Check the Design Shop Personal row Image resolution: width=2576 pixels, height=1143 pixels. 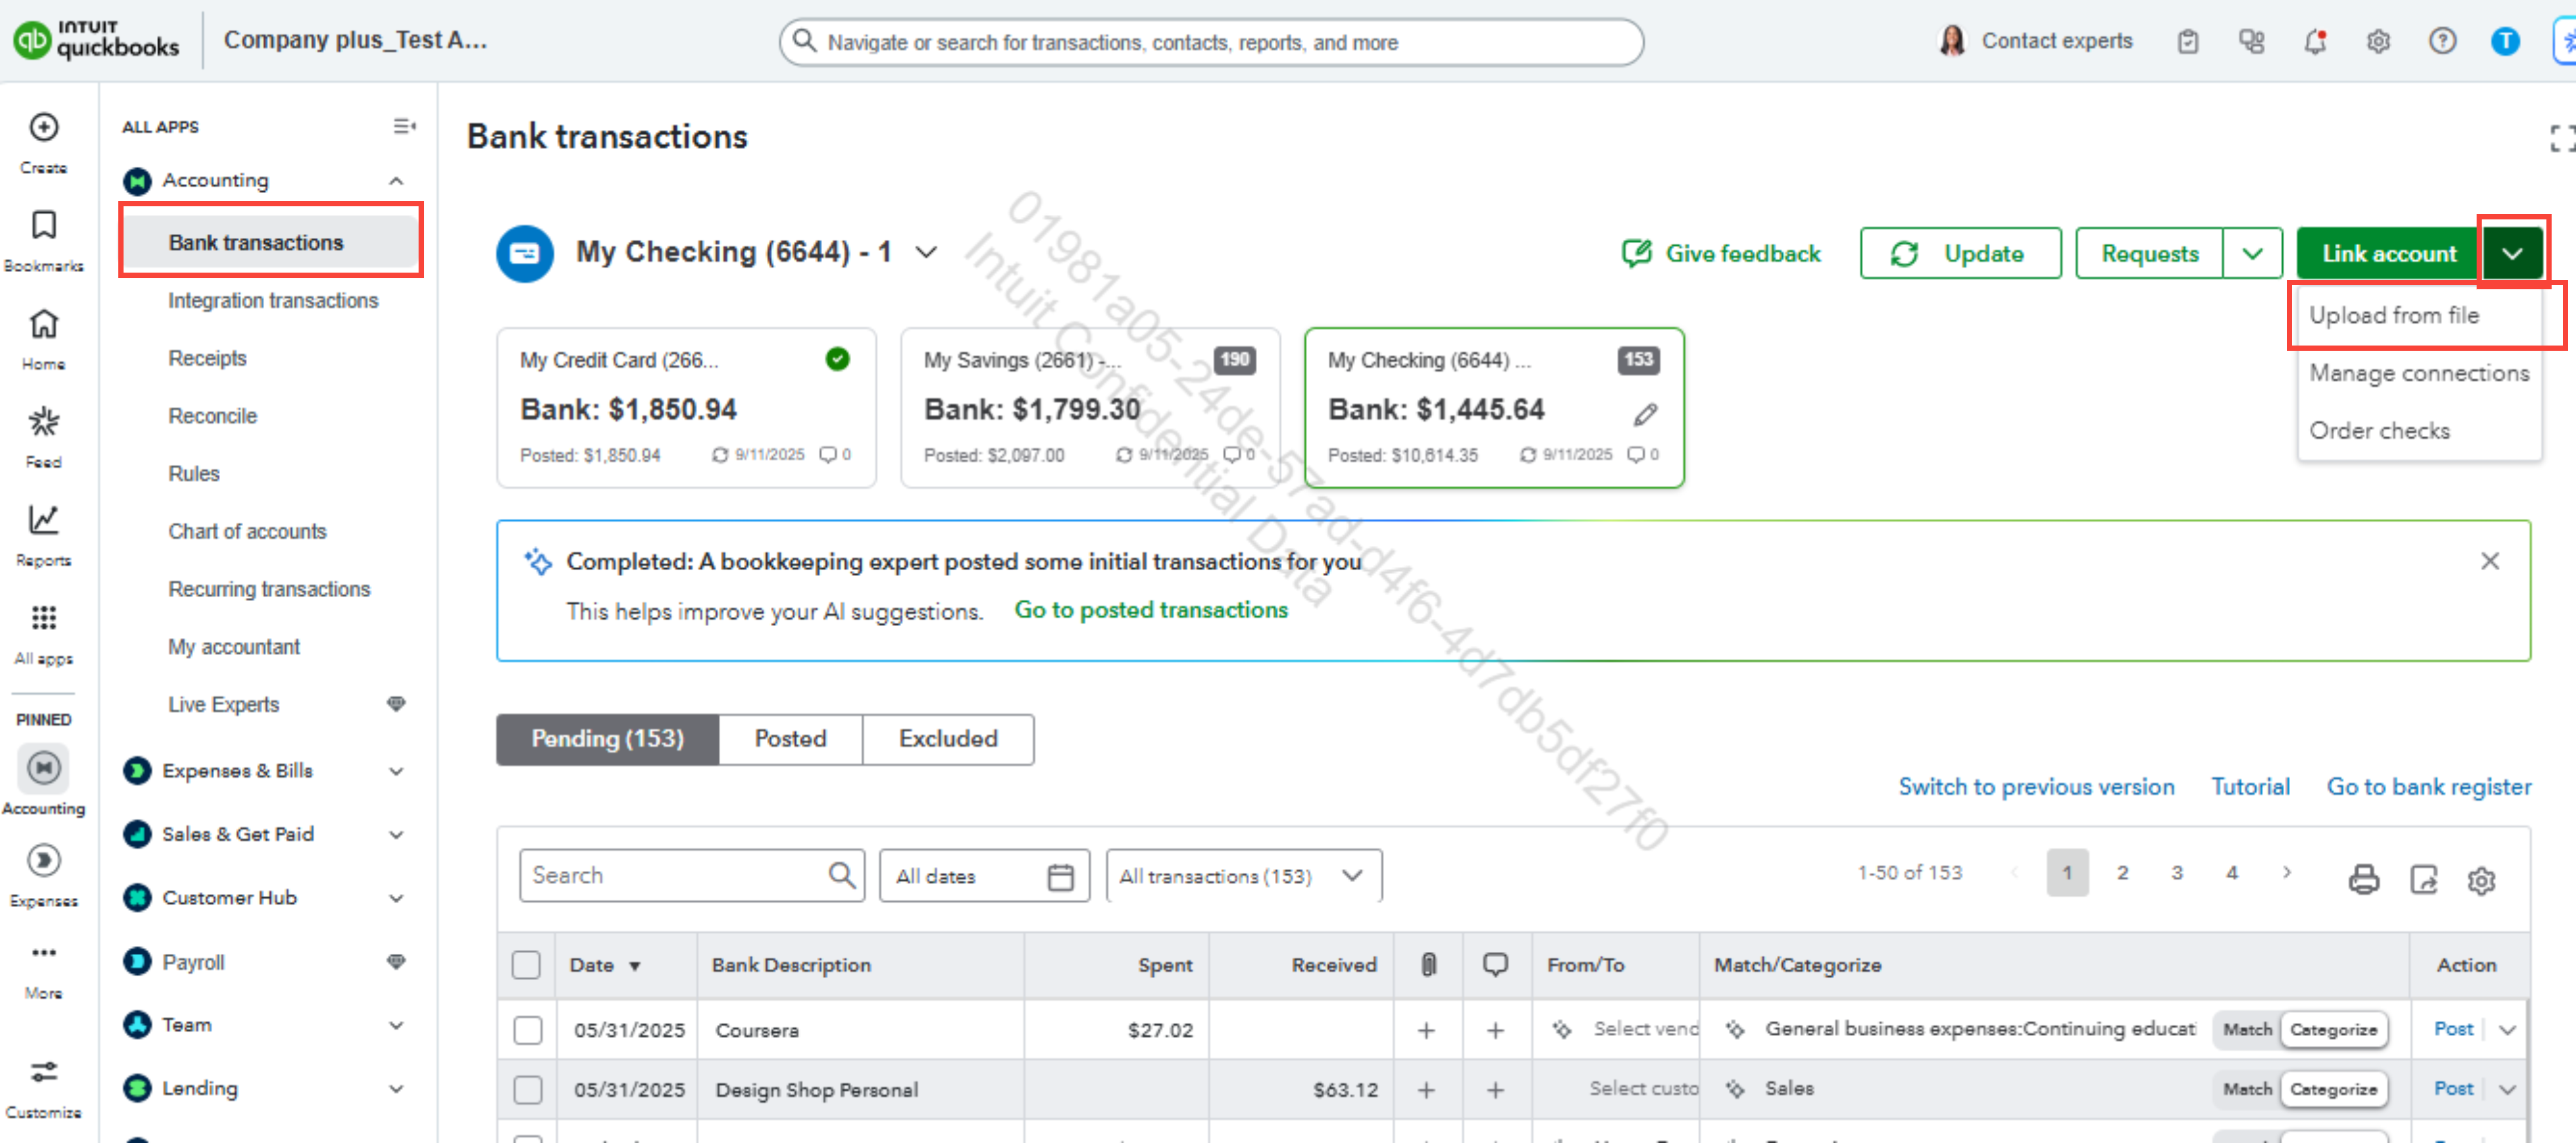[528, 1090]
